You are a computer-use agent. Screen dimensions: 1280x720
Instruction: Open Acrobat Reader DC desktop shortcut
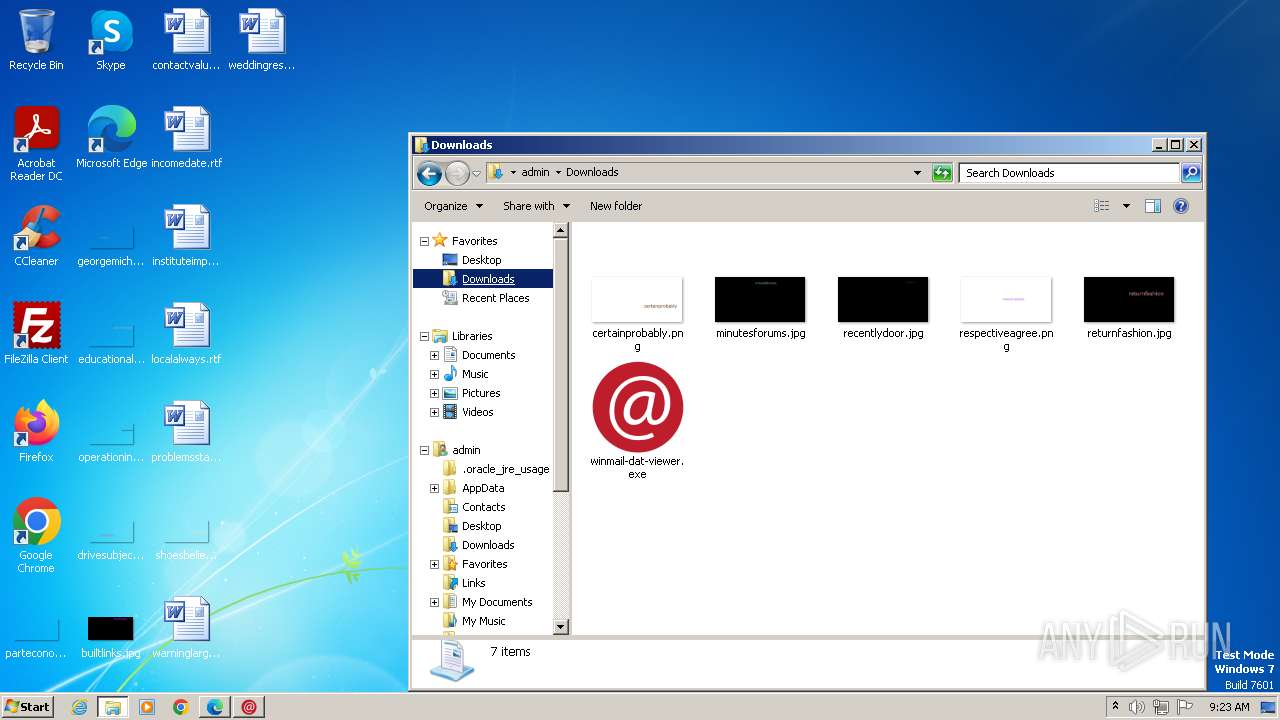click(x=36, y=144)
